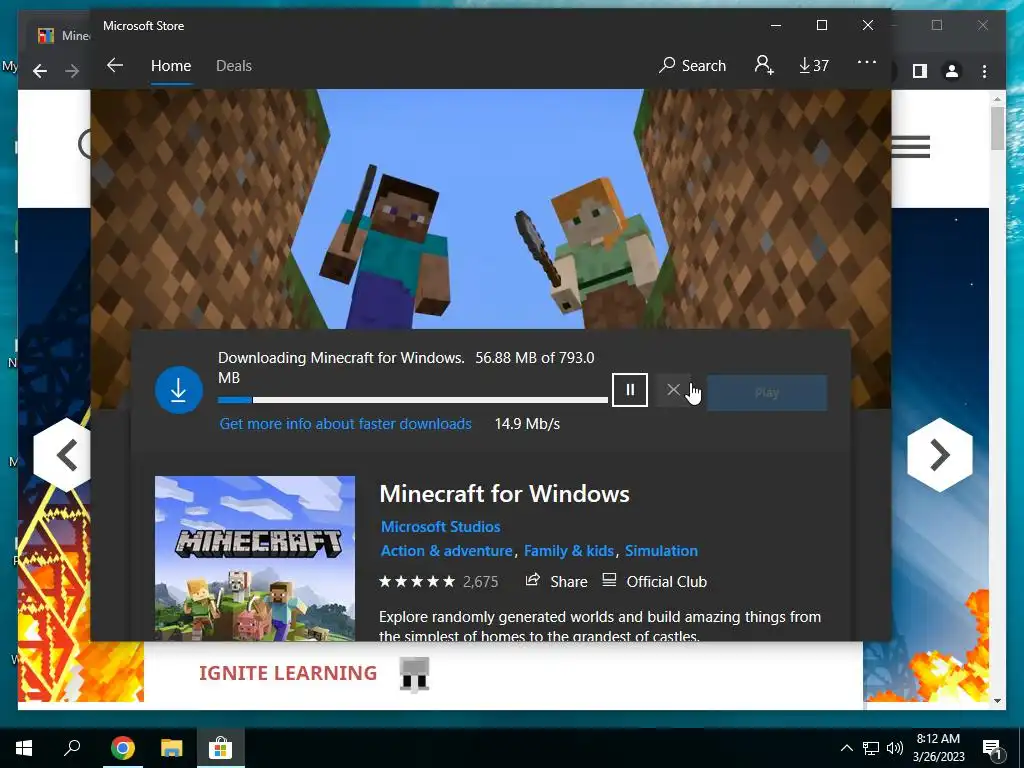View downloads queue showing 37
The height and width of the screenshot is (768, 1024).
pos(814,65)
